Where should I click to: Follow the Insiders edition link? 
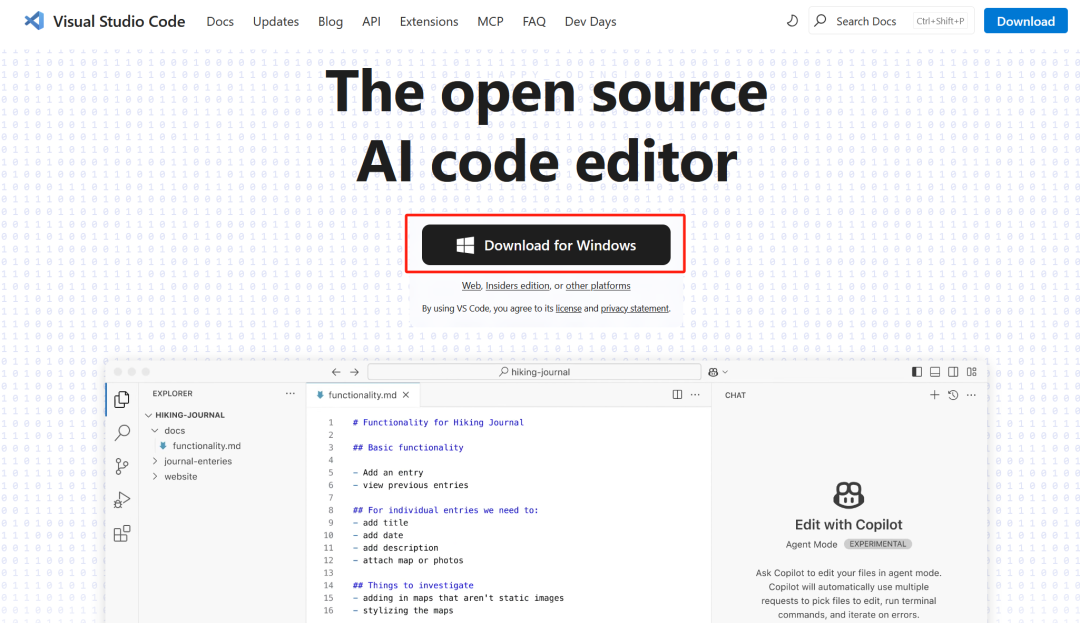tap(517, 286)
